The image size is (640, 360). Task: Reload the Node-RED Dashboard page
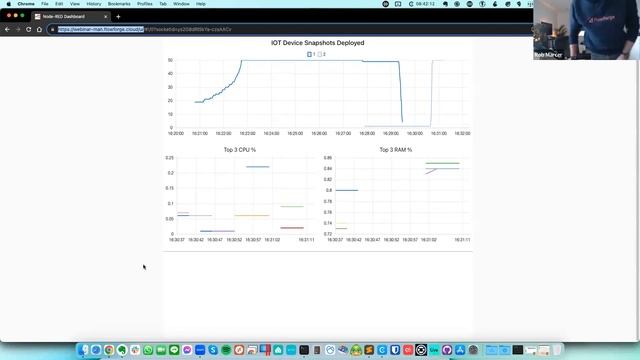[29, 29]
